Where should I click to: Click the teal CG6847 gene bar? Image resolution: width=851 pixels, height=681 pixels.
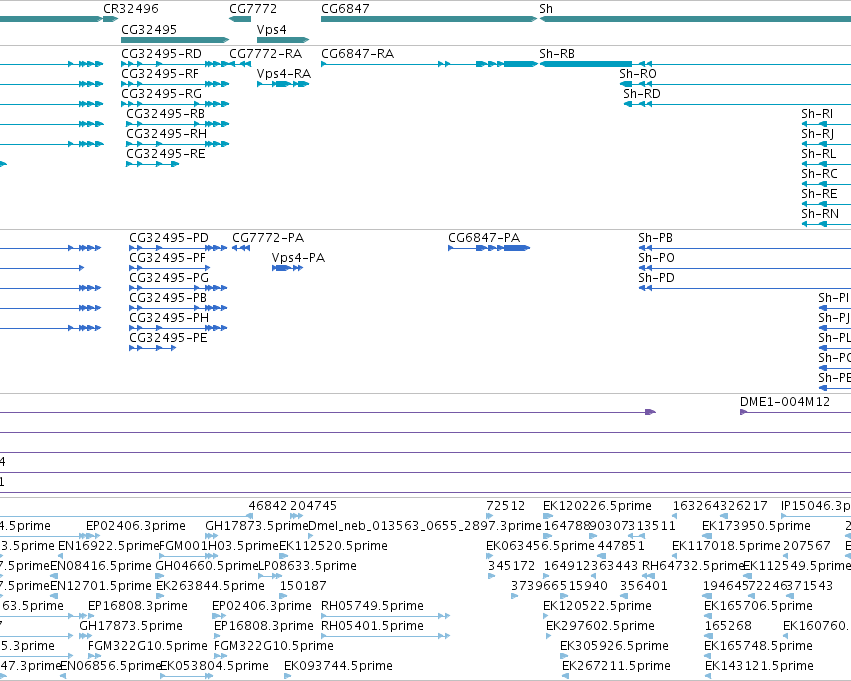click(429, 19)
